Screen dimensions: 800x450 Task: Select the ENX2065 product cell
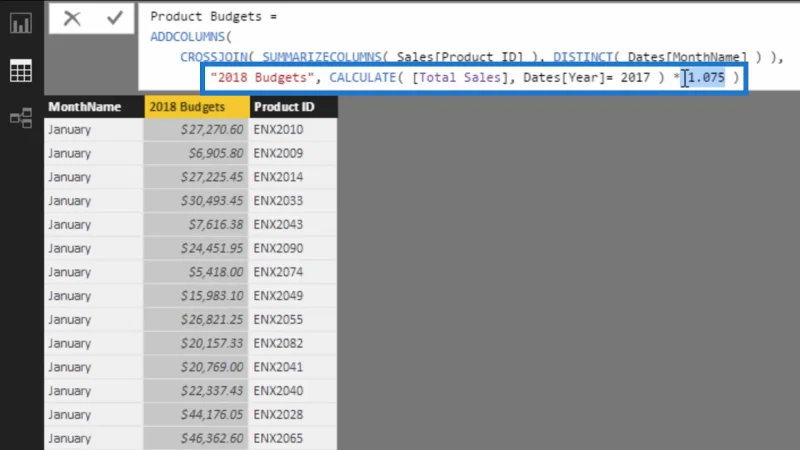[293, 438]
